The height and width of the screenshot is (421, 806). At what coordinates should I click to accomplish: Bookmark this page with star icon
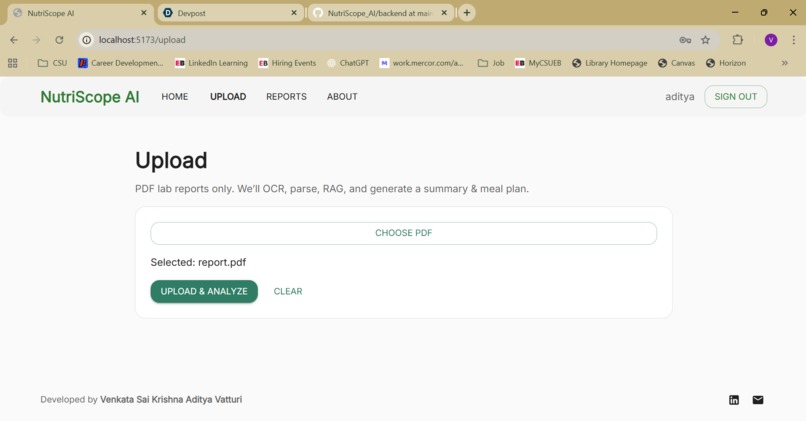tap(705, 40)
